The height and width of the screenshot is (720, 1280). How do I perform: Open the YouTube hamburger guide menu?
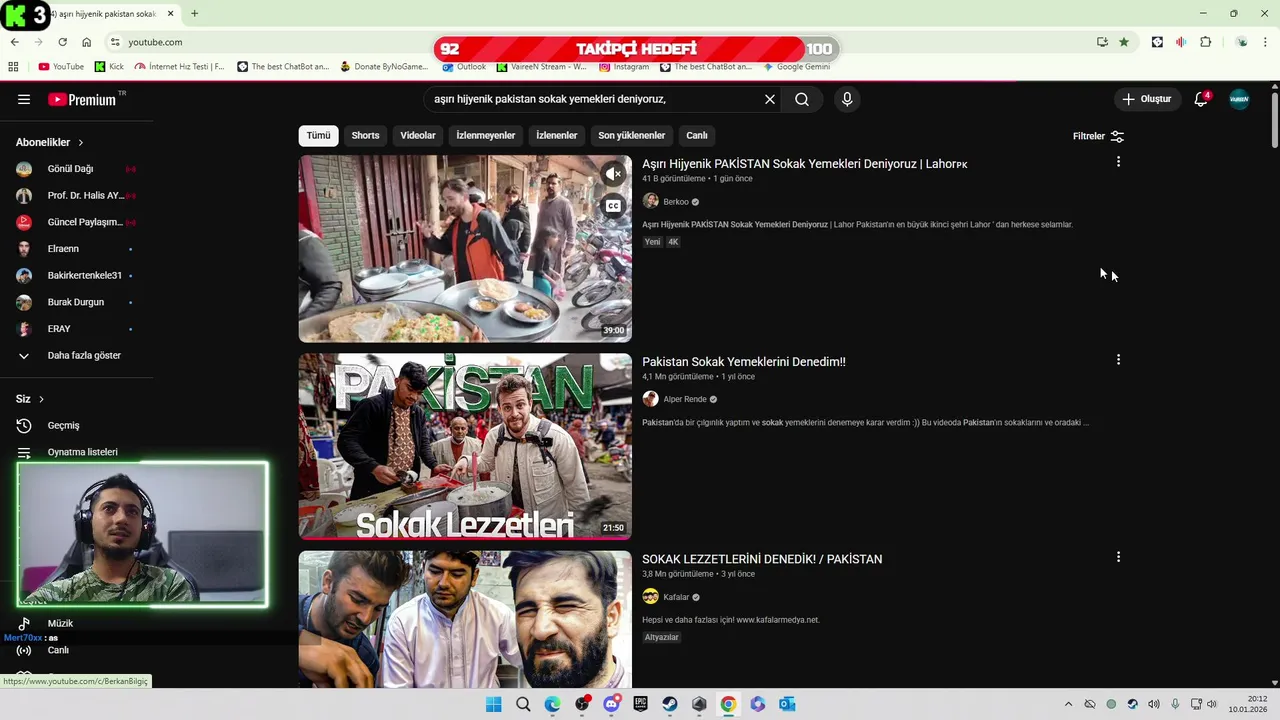click(24, 99)
